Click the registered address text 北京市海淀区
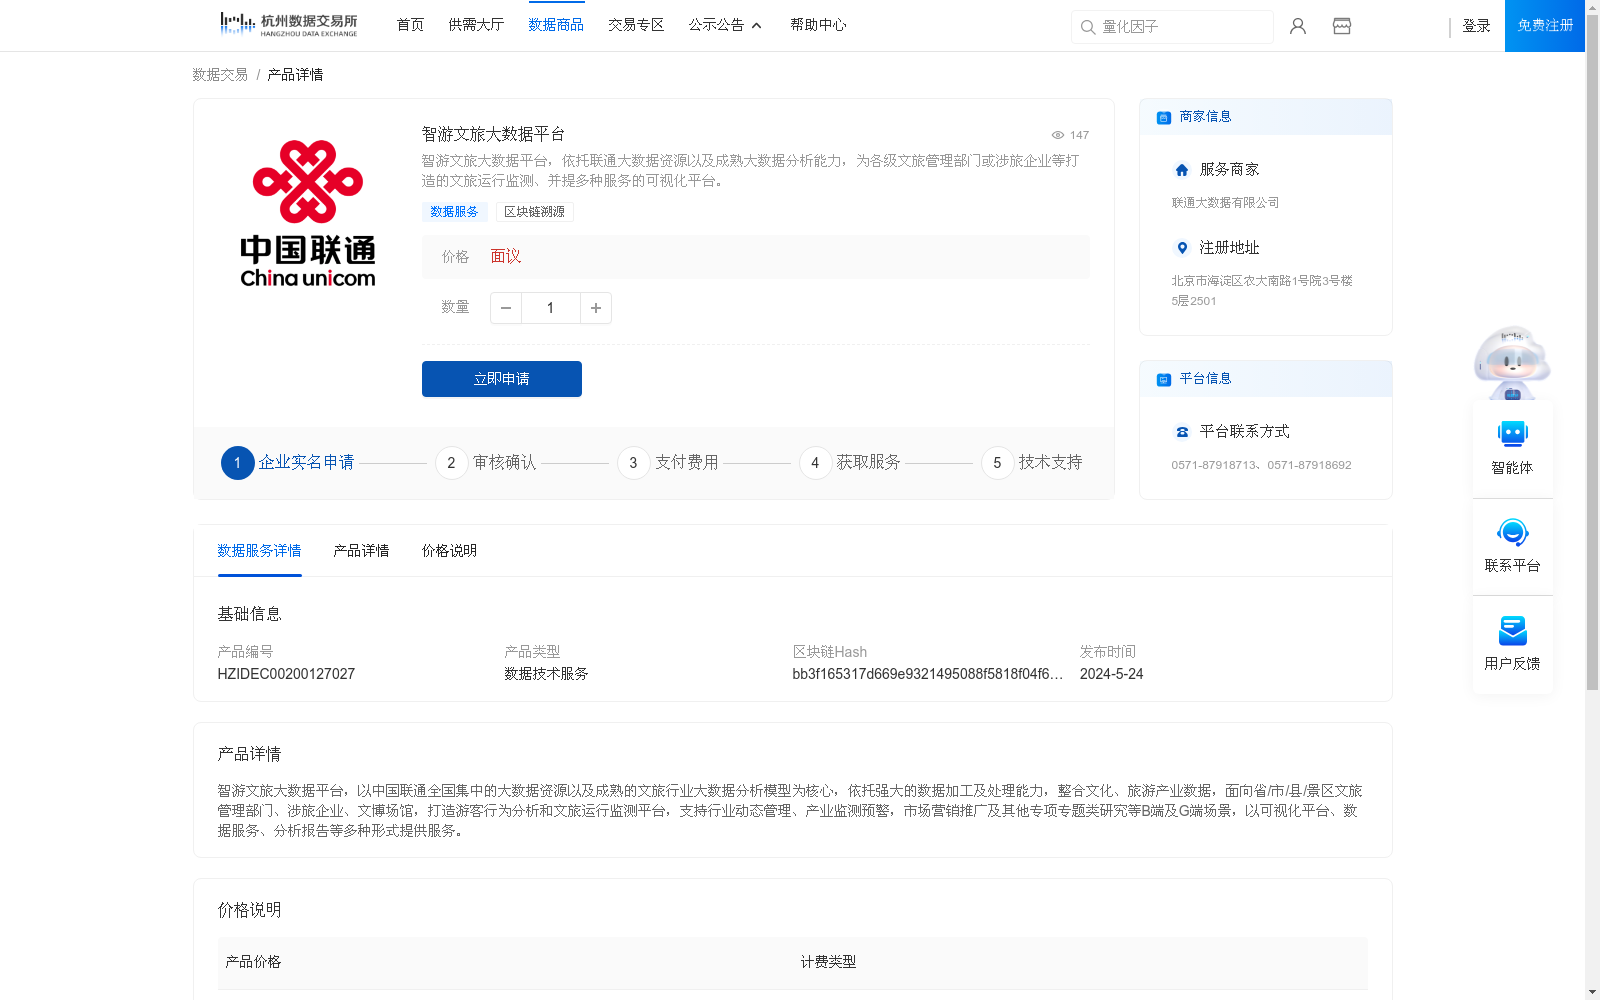This screenshot has height=1000, width=1600. [1262, 291]
